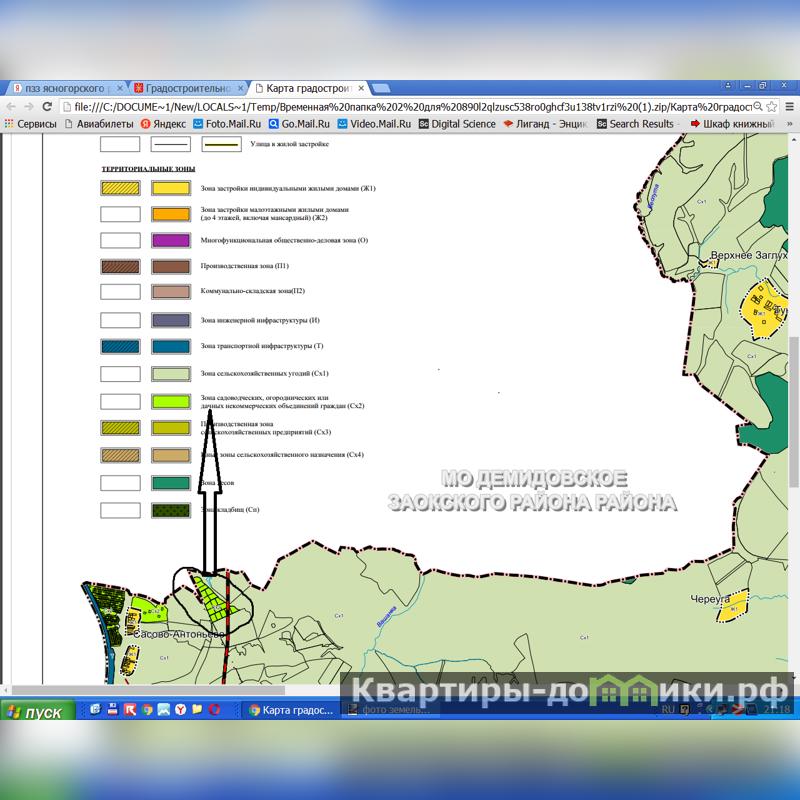
Task: Open the Сервисы apps shortcut
Action: [x=30, y=124]
